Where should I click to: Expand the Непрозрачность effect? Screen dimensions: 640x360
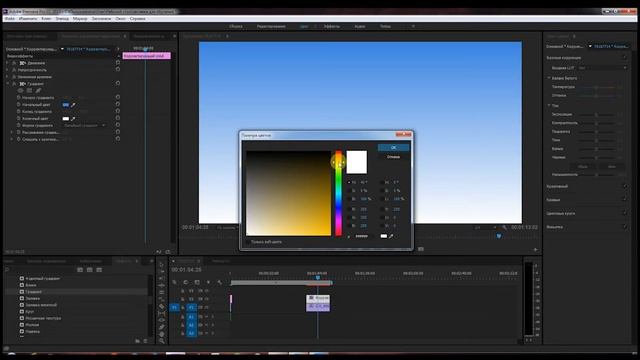7,70
